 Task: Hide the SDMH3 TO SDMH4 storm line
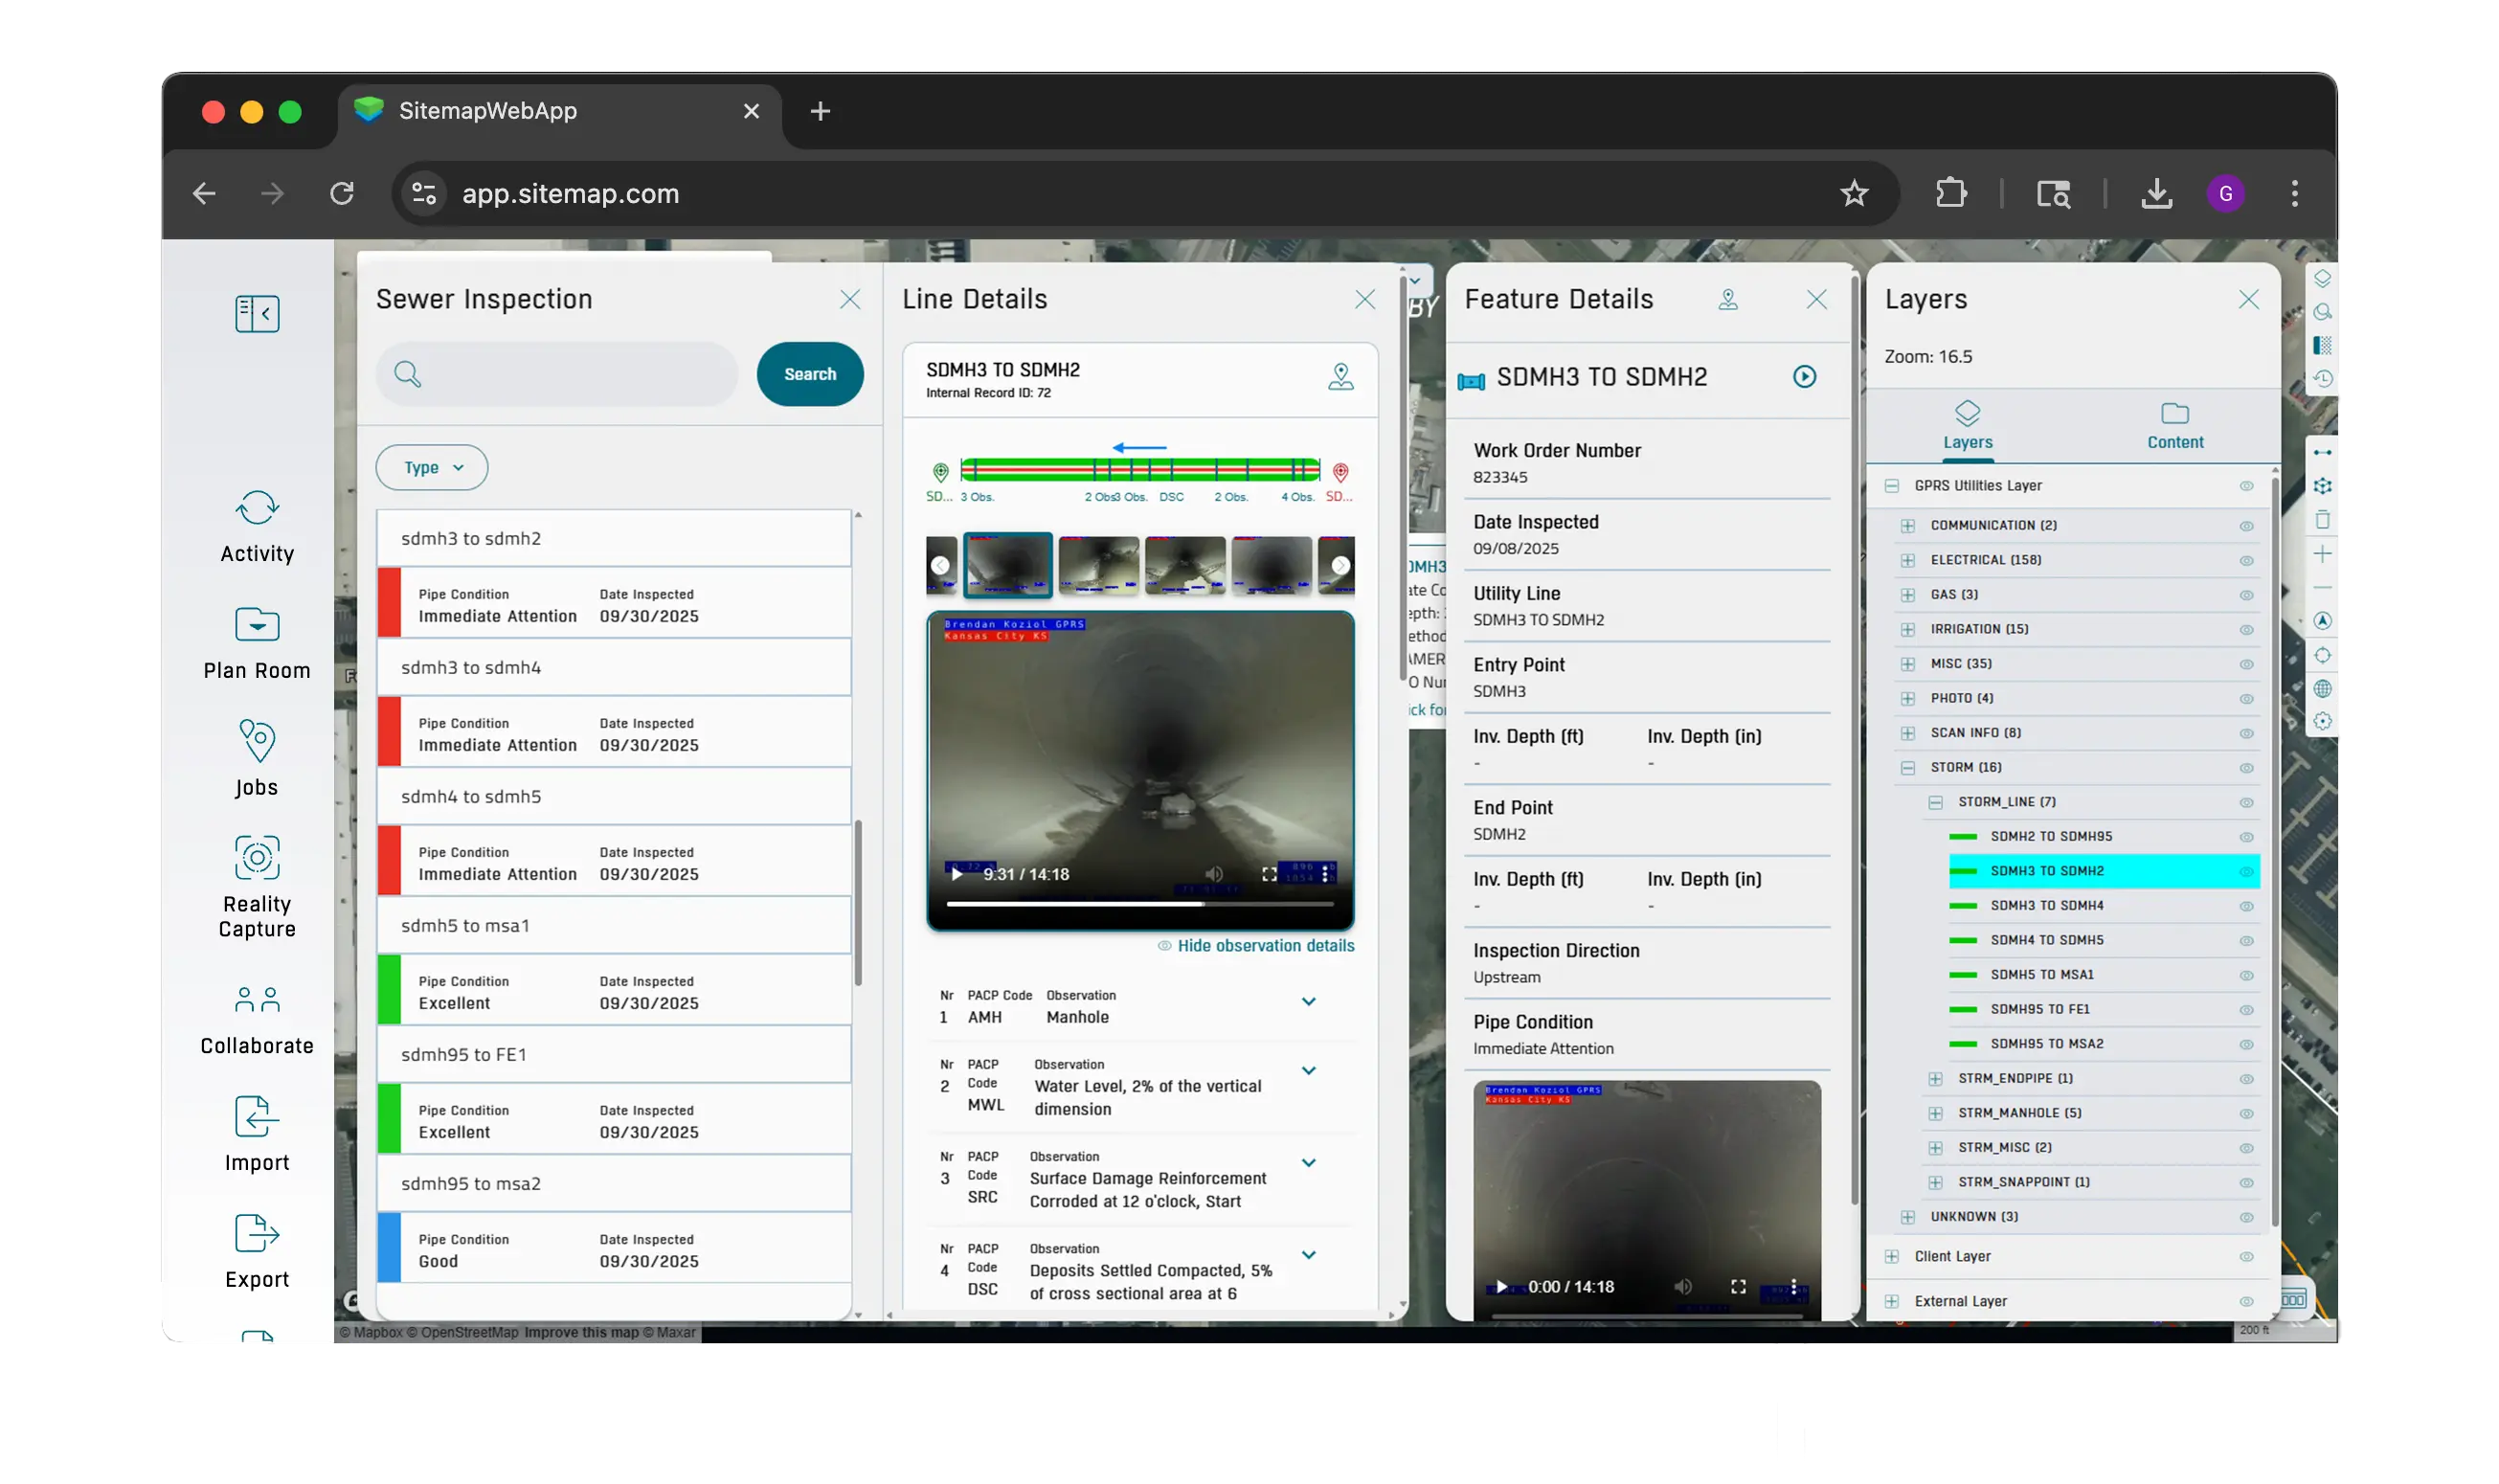(x=2246, y=906)
